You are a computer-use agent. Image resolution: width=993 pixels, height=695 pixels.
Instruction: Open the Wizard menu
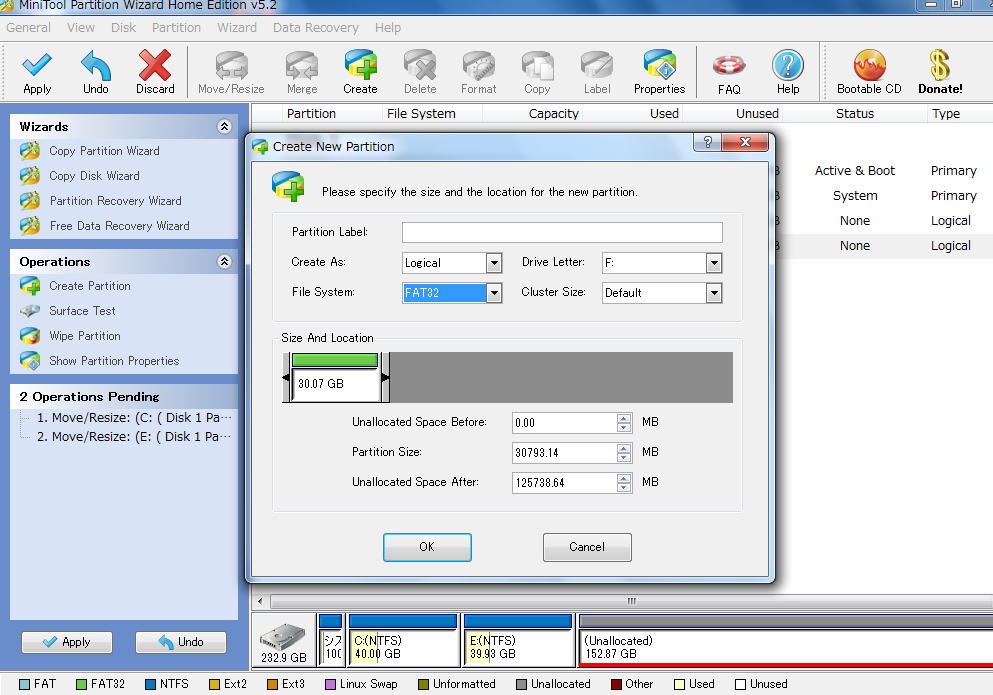coord(237,27)
